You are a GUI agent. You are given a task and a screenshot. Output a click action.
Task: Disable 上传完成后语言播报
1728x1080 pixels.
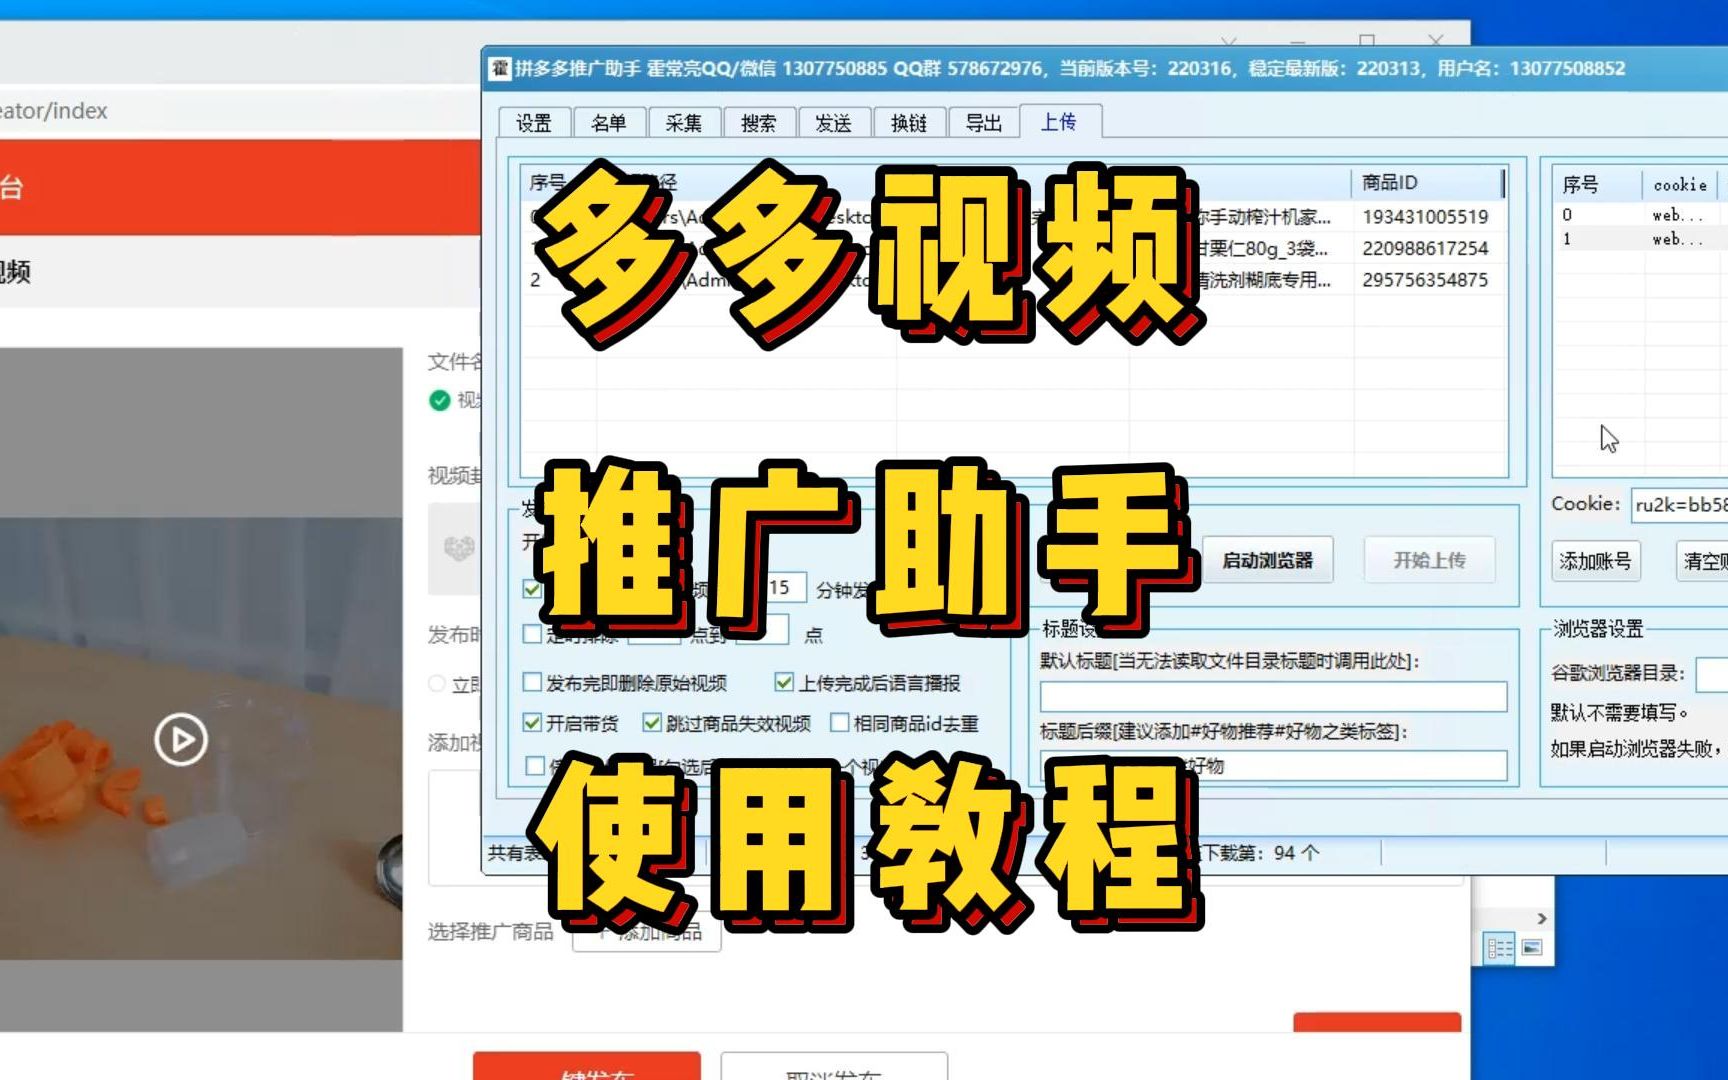coord(783,682)
